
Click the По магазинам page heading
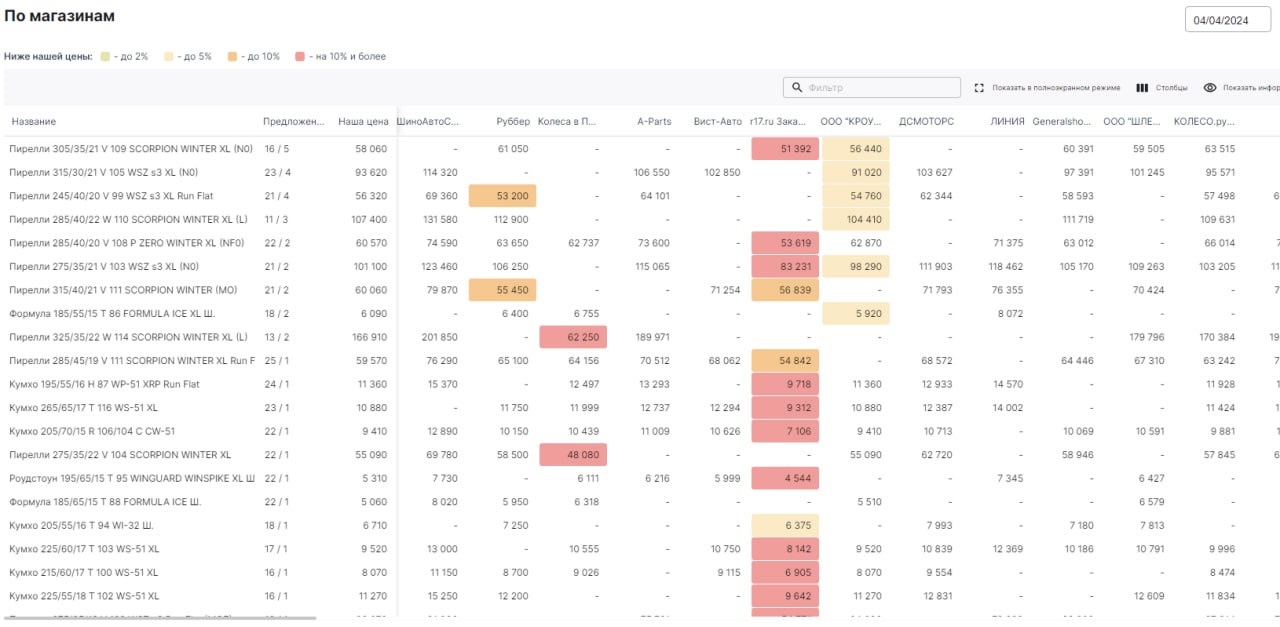pos(59,17)
